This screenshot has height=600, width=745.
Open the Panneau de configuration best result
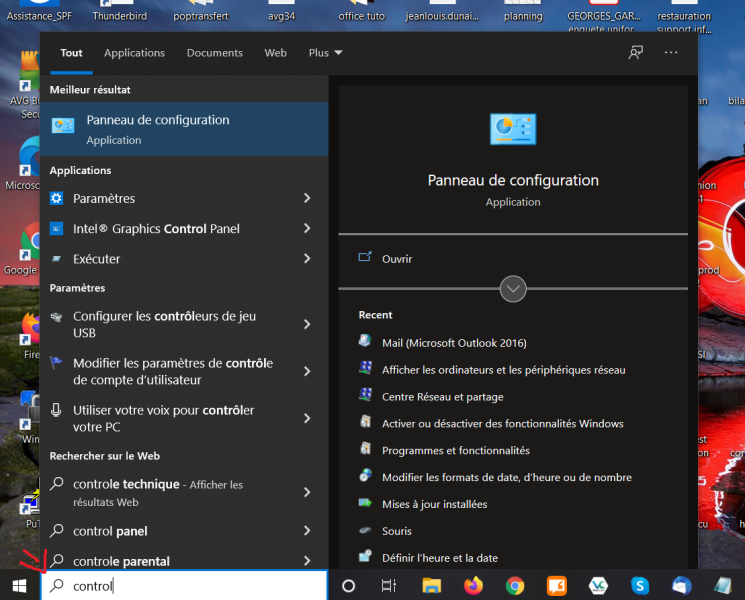pyautogui.click(x=184, y=129)
